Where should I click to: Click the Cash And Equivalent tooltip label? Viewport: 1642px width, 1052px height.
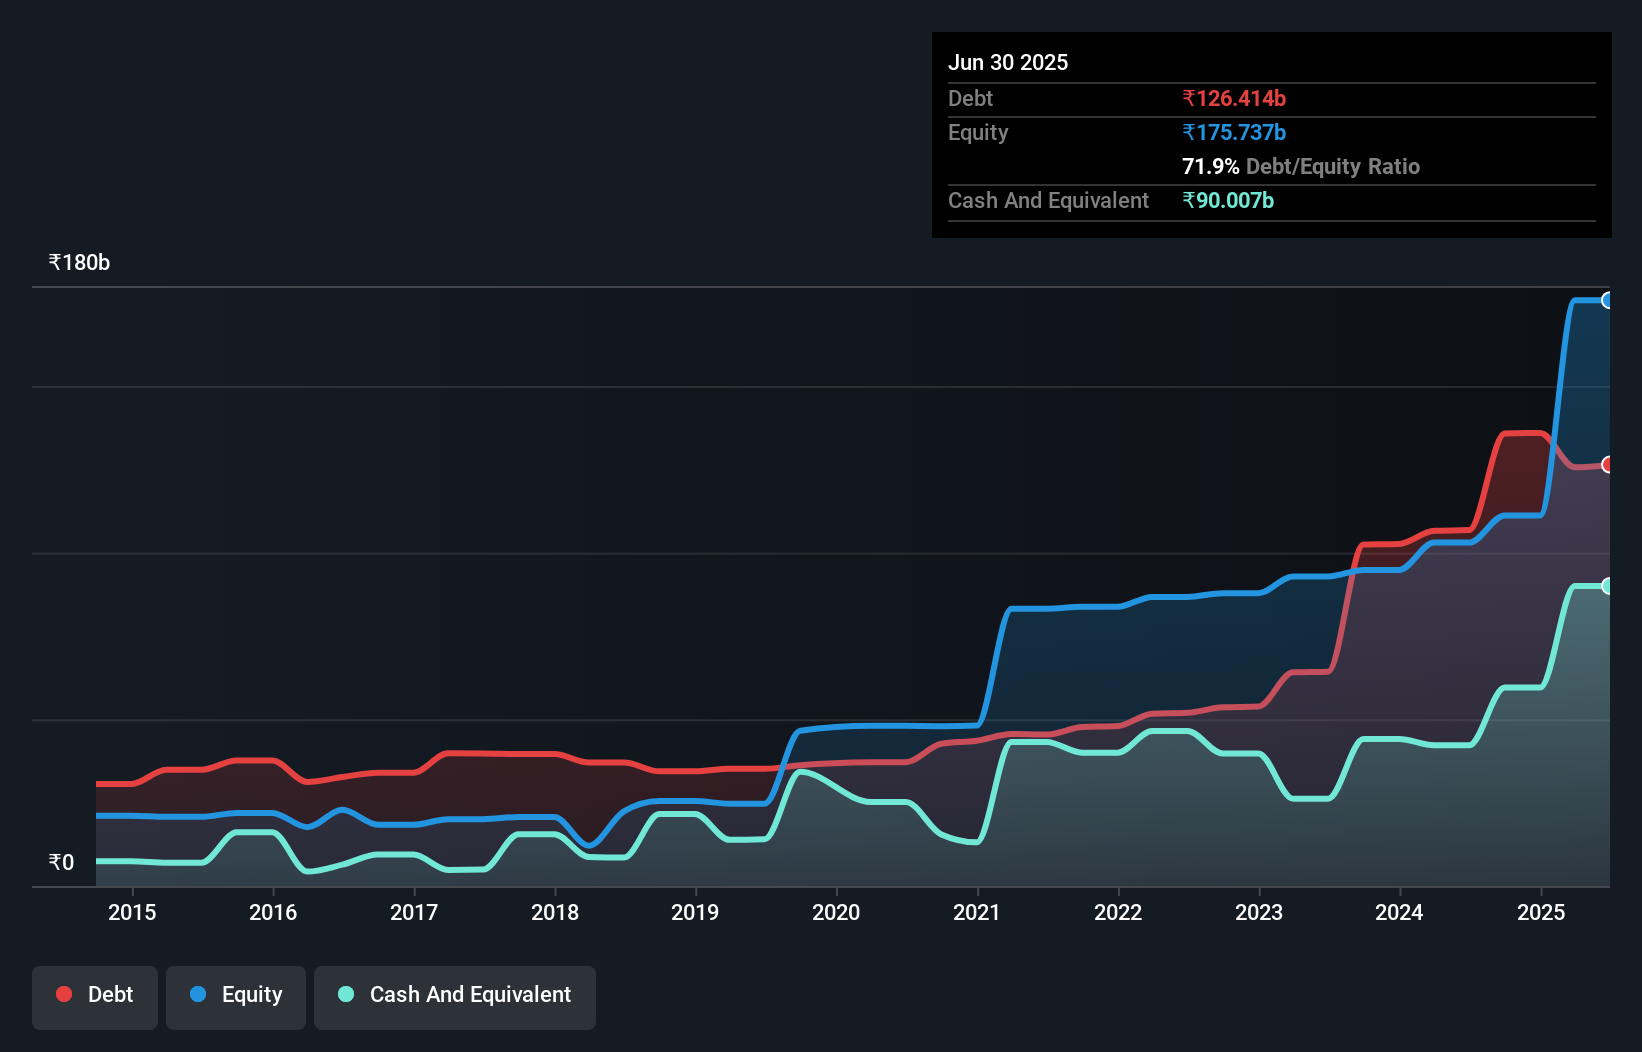(x=1048, y=201)
